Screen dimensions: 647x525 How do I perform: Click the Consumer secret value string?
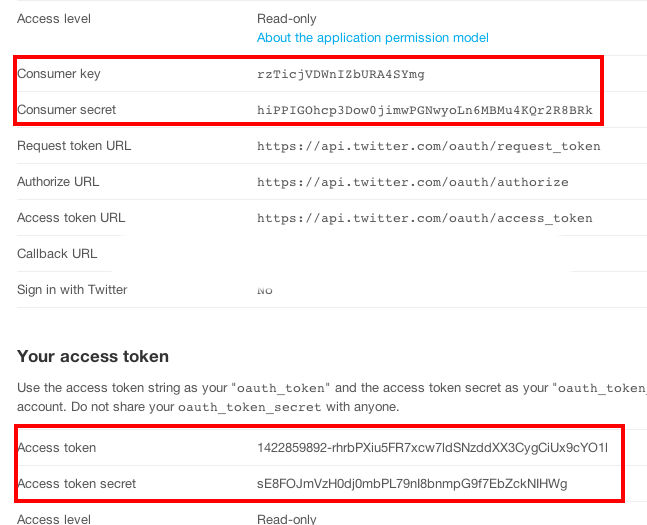tap(424, 110)
